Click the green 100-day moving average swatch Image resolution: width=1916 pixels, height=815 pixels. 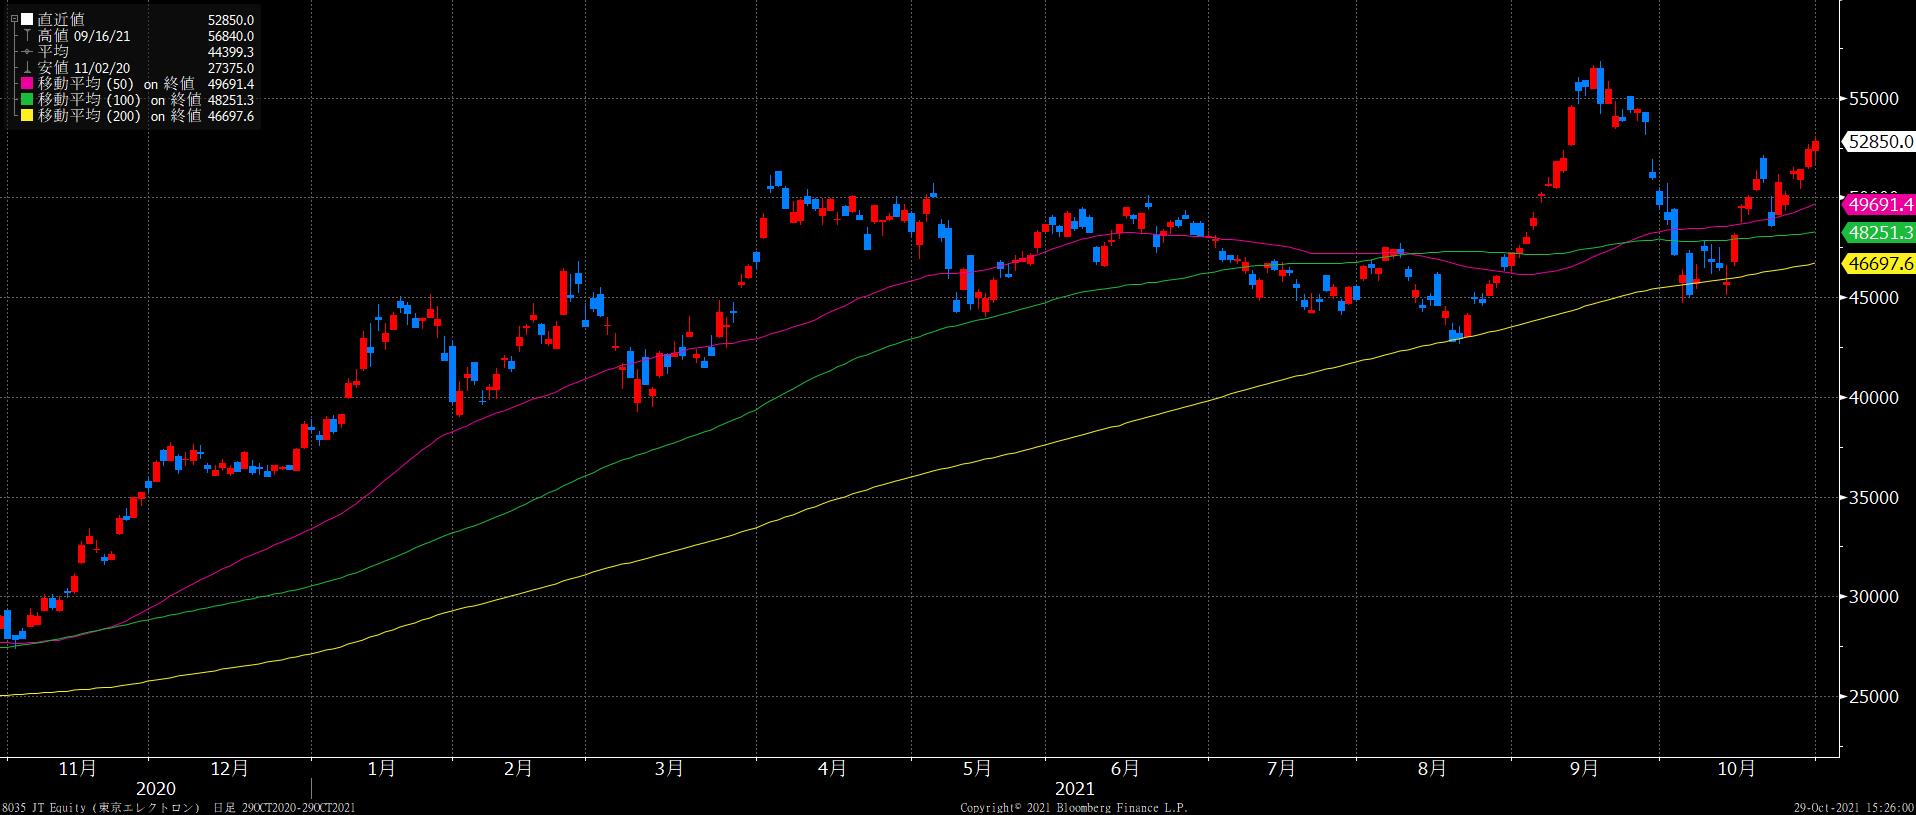point(27,100)
